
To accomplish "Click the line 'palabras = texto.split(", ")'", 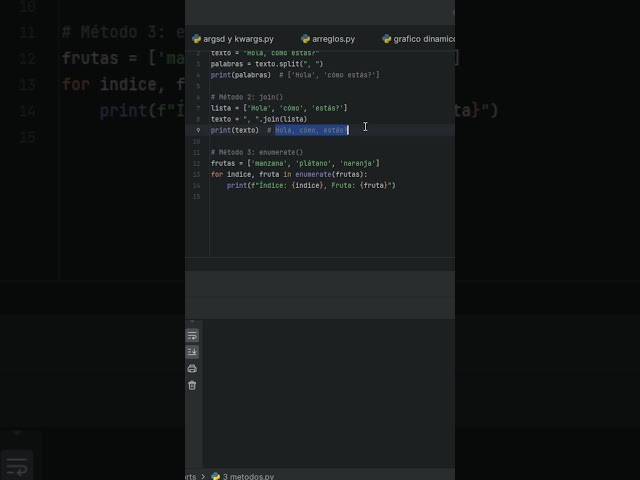I will pyautogui.click(x=267, y=64).
